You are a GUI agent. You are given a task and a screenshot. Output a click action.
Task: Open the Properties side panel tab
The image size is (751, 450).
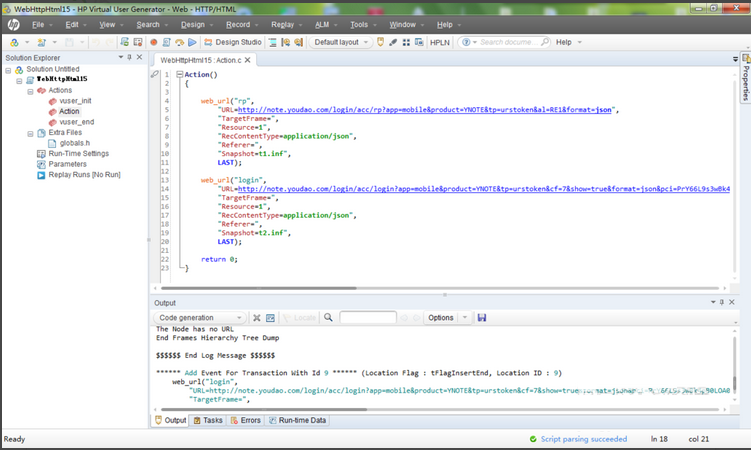745,78
